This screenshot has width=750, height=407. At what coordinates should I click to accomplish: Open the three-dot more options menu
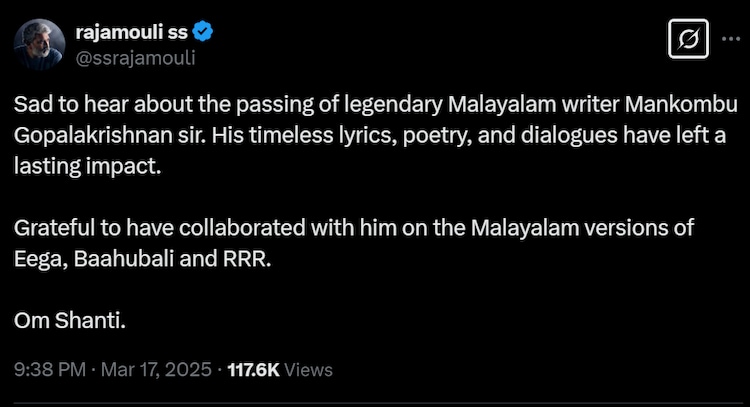pyautogui.click(x=727, y=41)
